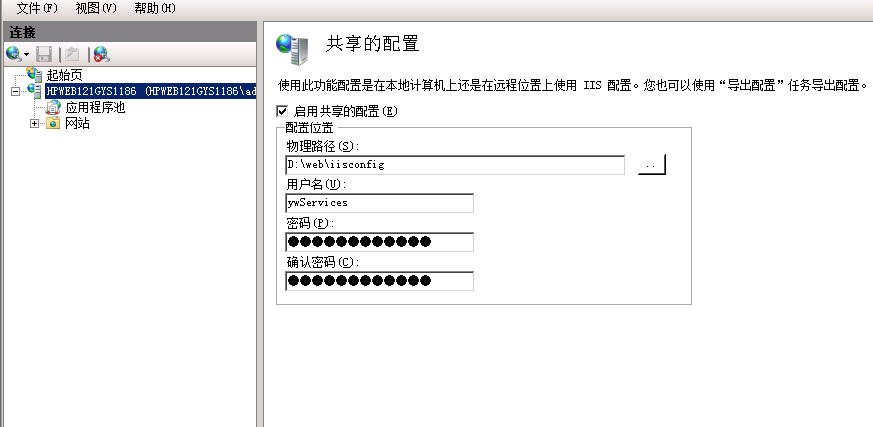Image resolution: width=873 pixels, height=427 pixels.
Task: Click the delete connection globe icon with red X
Action: pos(101,54)
